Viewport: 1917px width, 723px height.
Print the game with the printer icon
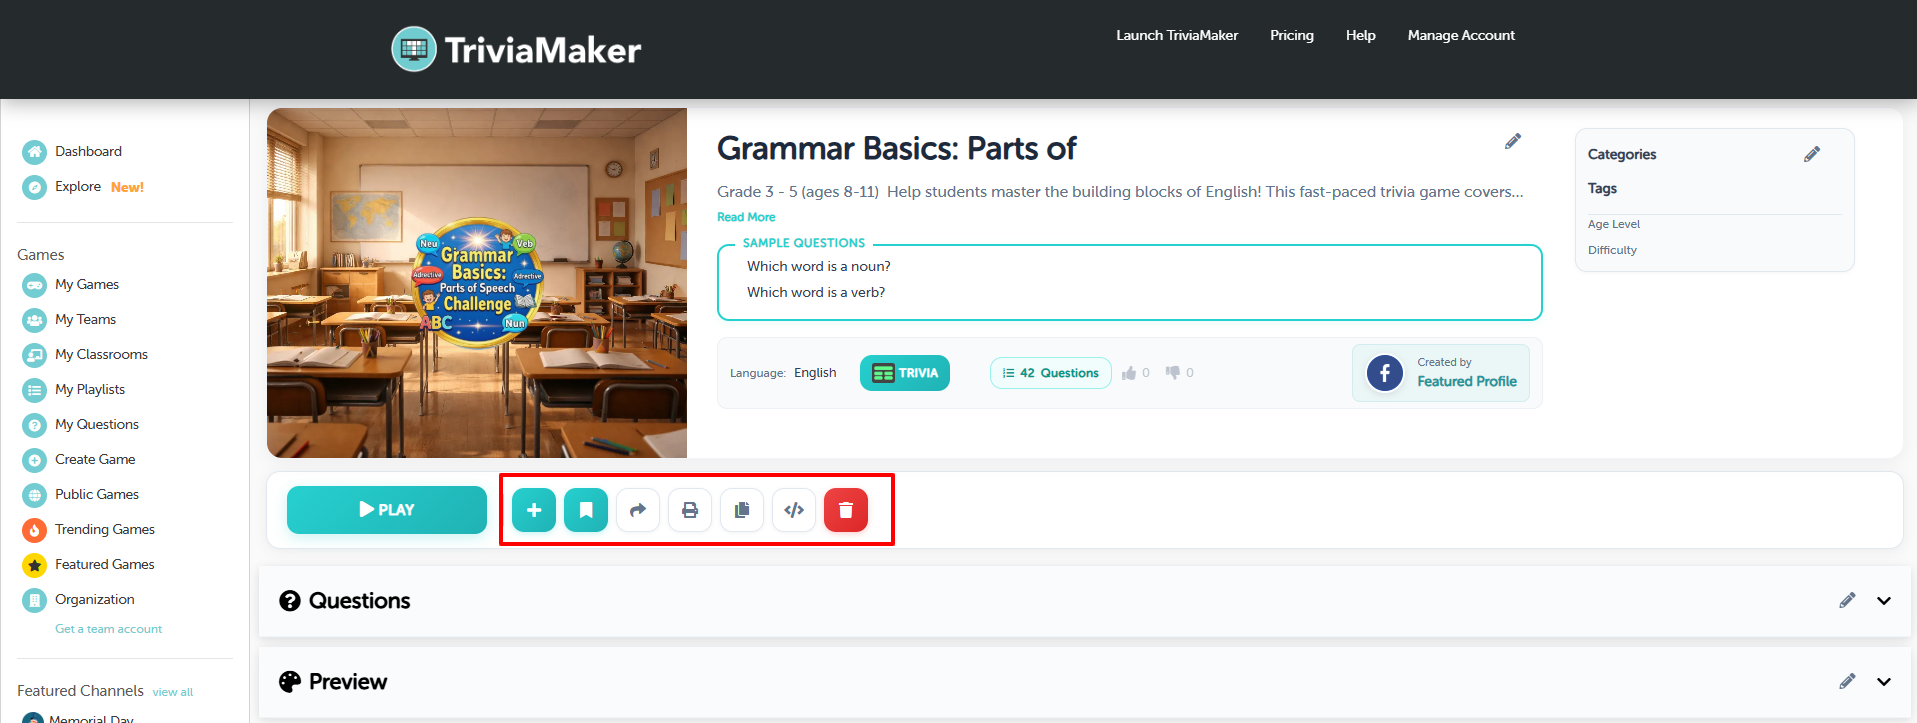690,510
